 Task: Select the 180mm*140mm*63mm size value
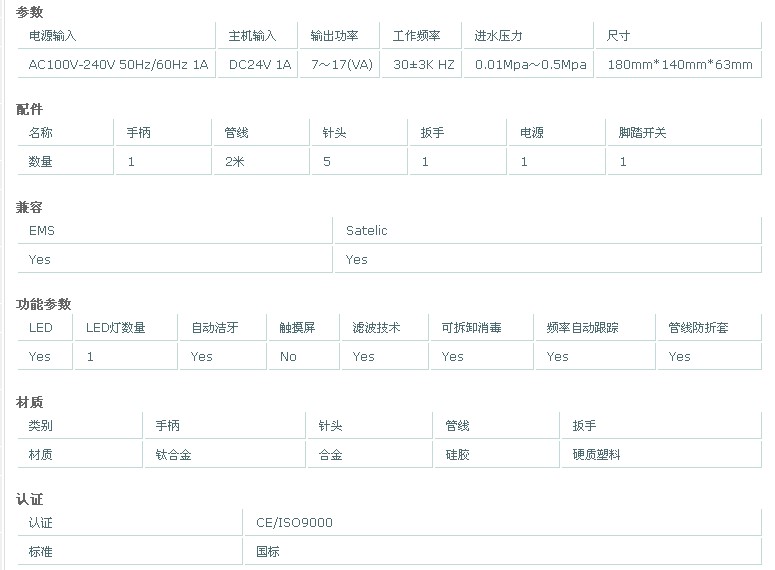[x=679, y=64]
